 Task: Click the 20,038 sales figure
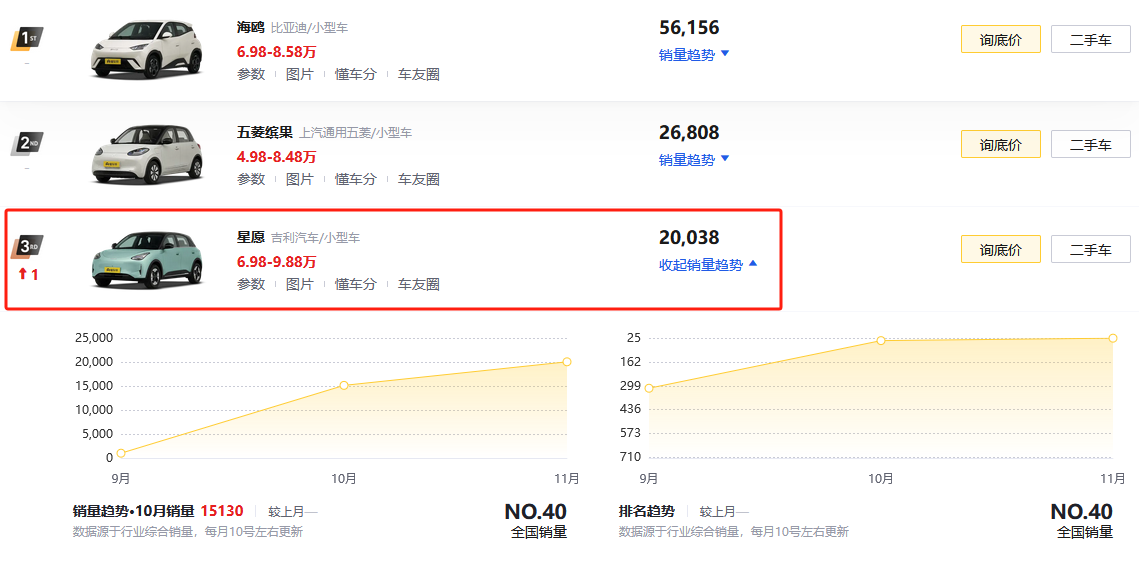click(x=689, y=238)
